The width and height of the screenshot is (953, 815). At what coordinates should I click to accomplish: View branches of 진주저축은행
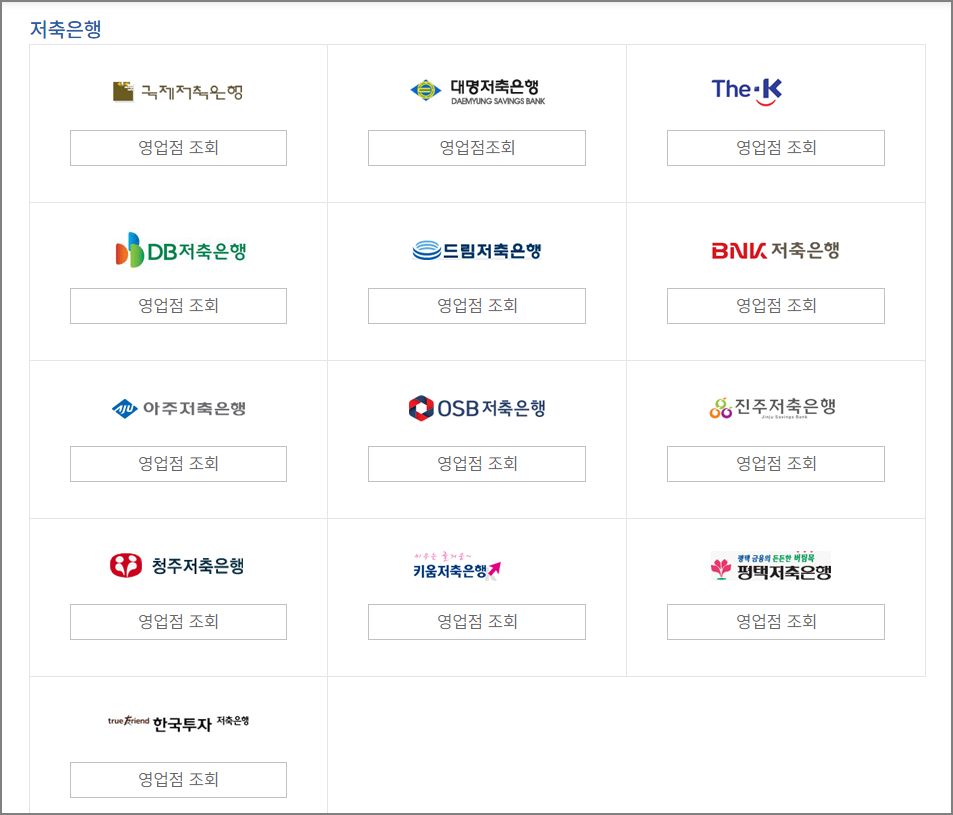point(776,464)
